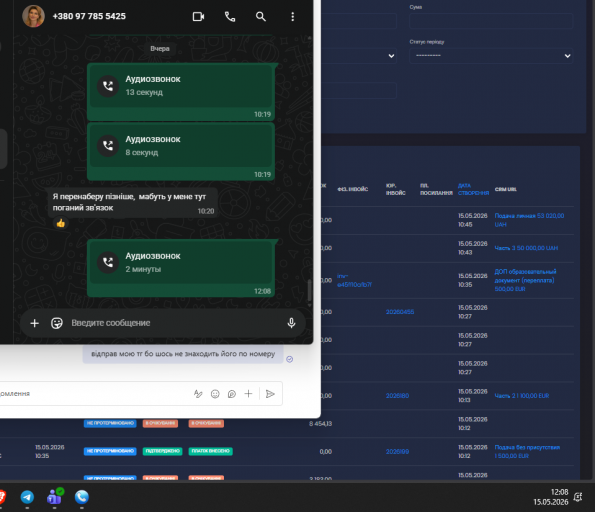Click the creation date cell '15.05.2026 10:43'

coord(472,248)
